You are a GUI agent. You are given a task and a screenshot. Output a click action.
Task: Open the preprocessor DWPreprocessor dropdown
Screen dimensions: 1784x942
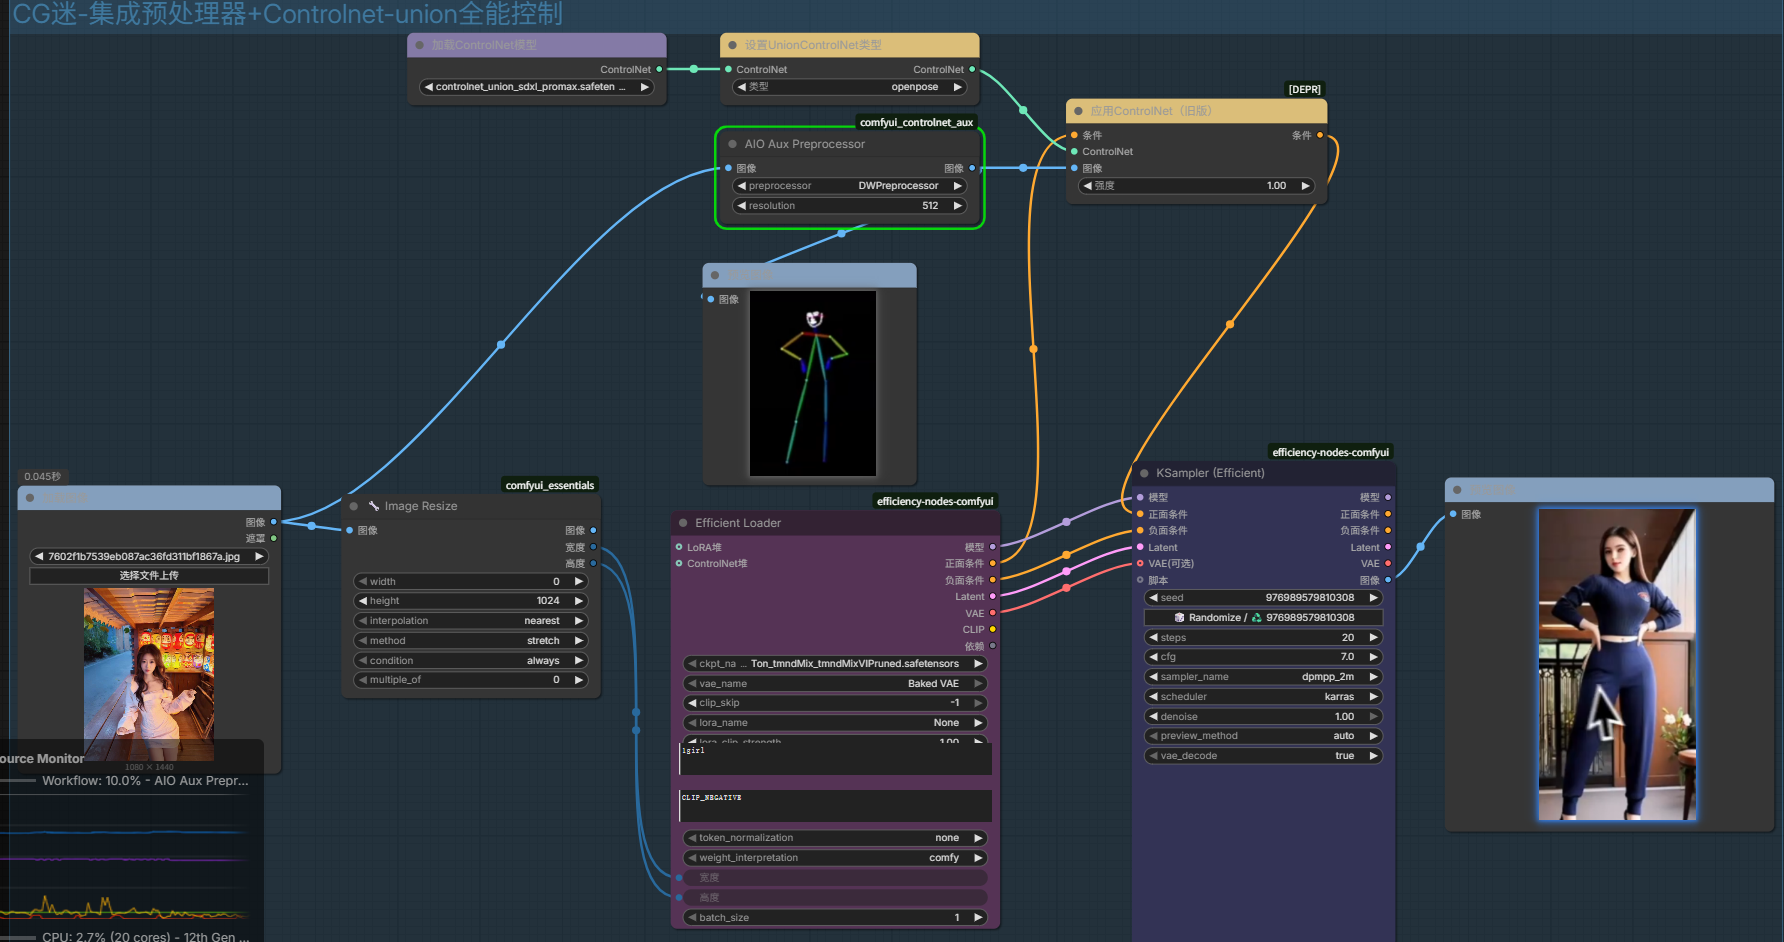(x=850, y=186)
